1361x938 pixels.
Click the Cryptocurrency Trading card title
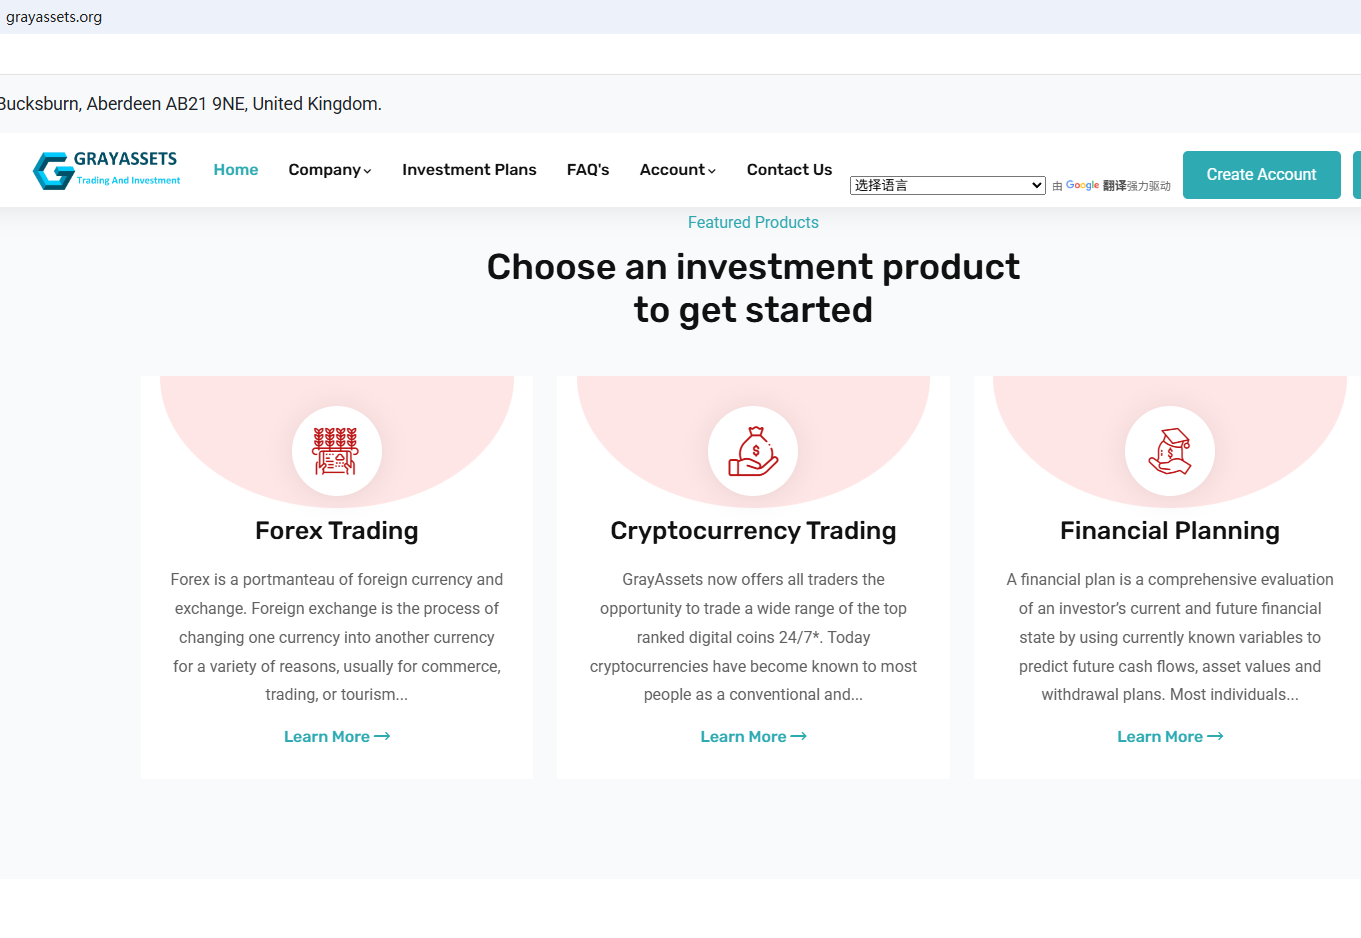point(753,531)
